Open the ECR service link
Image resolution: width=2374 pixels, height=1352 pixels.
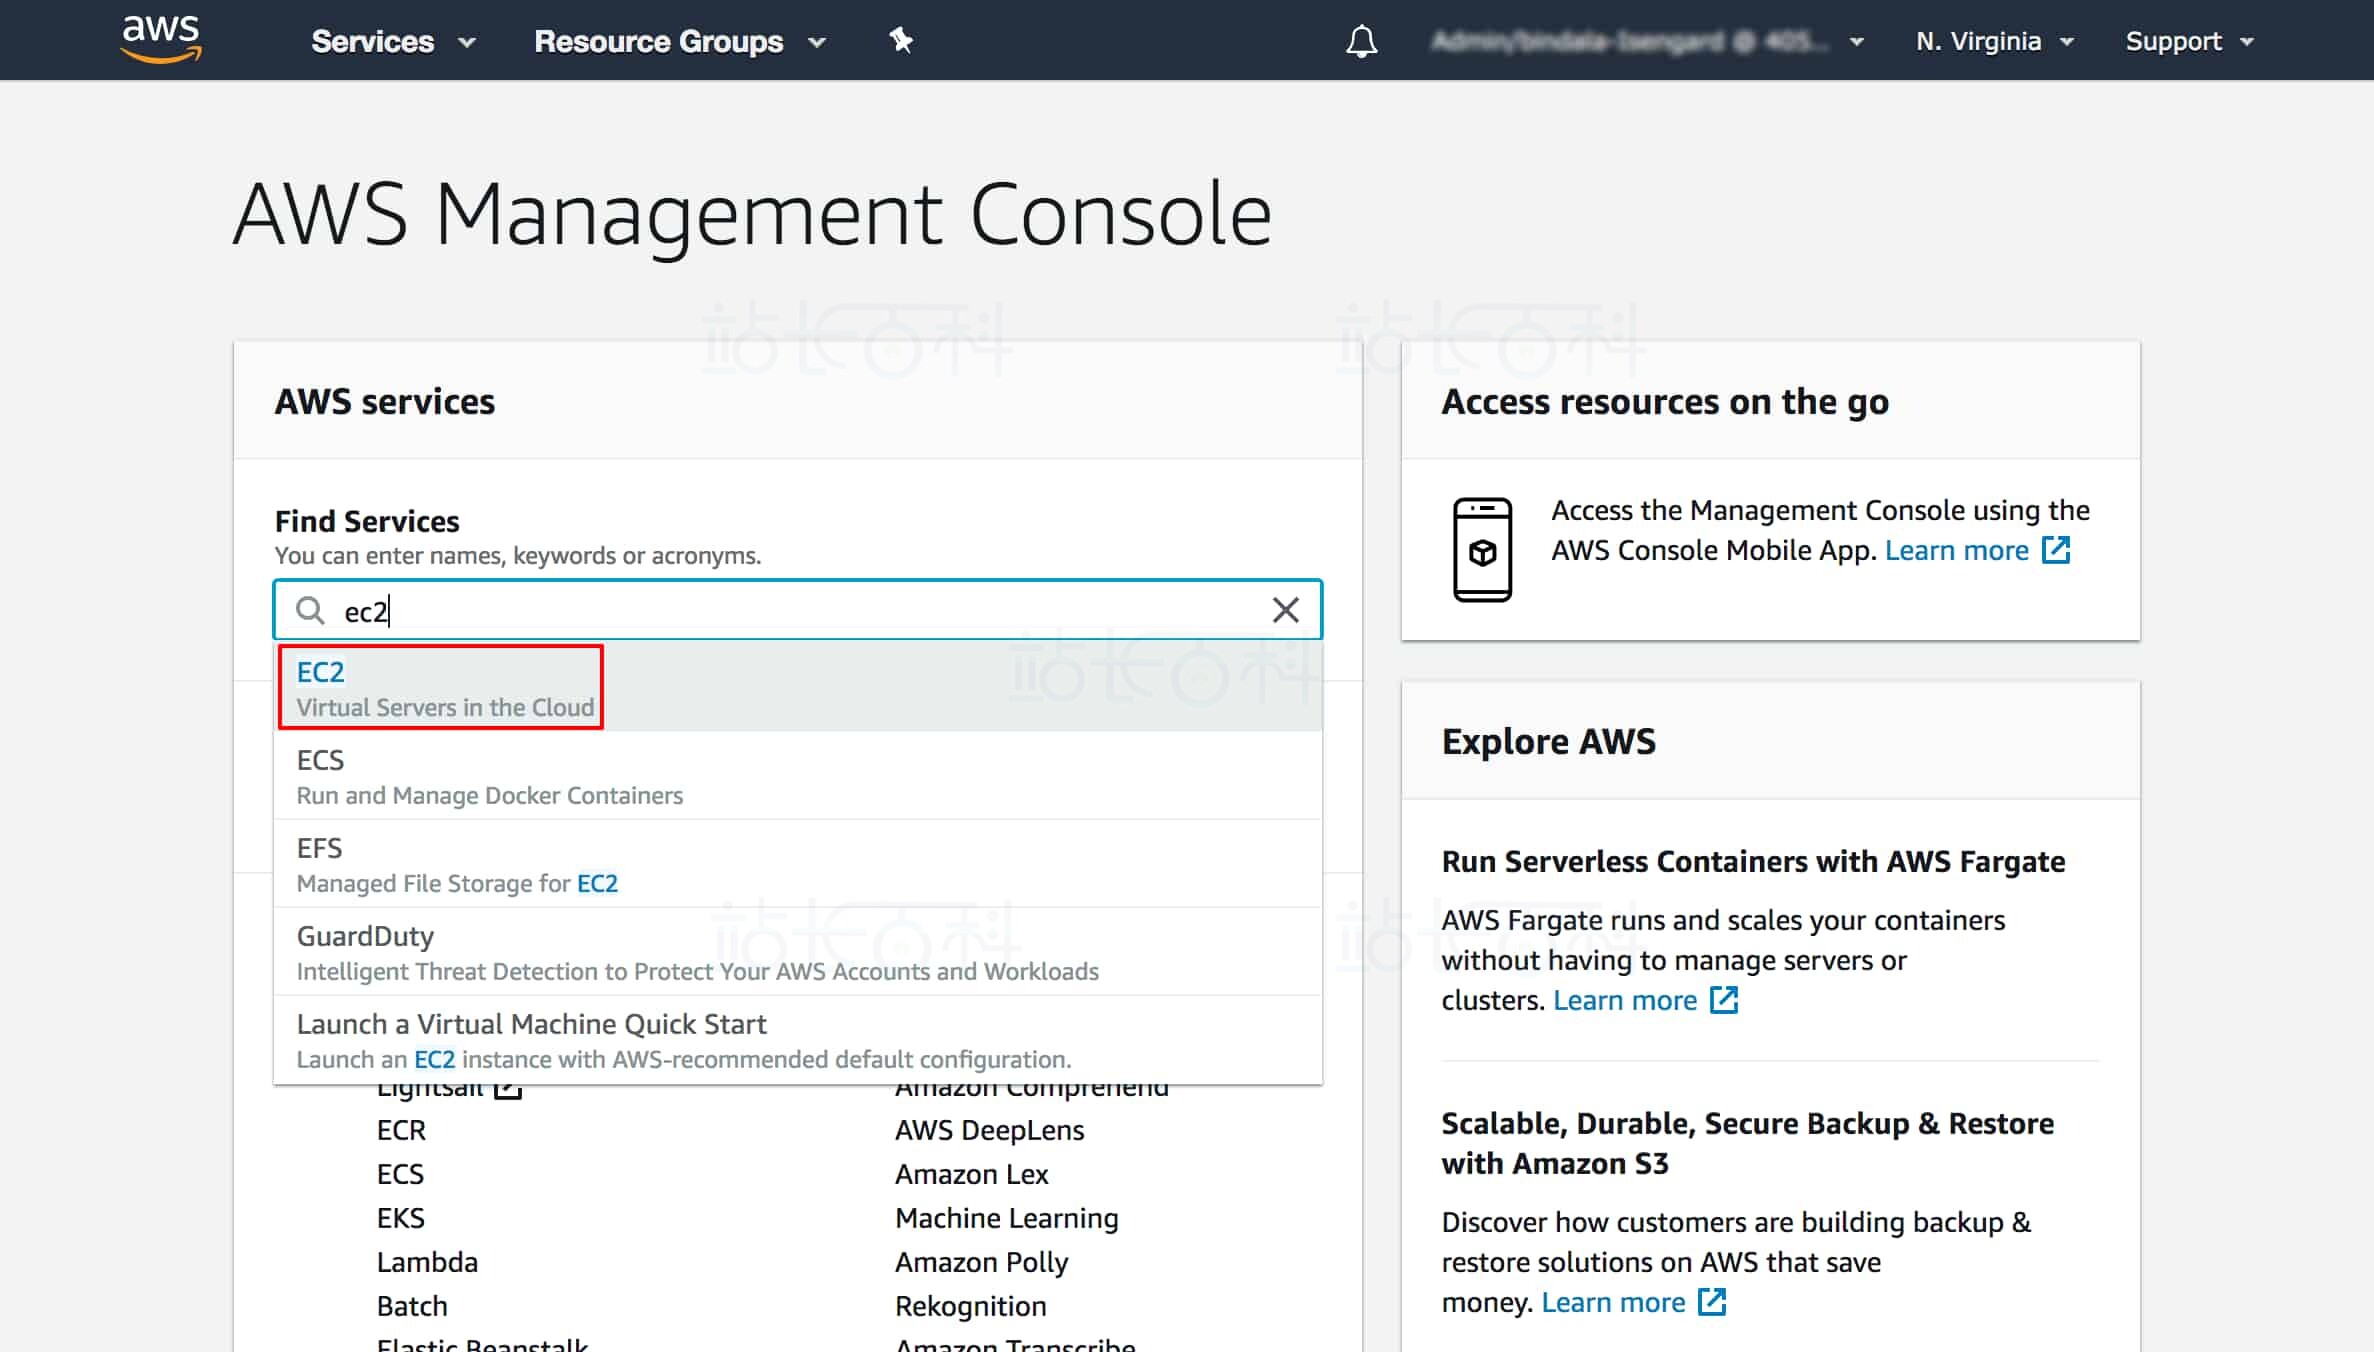click(401, 1130)
